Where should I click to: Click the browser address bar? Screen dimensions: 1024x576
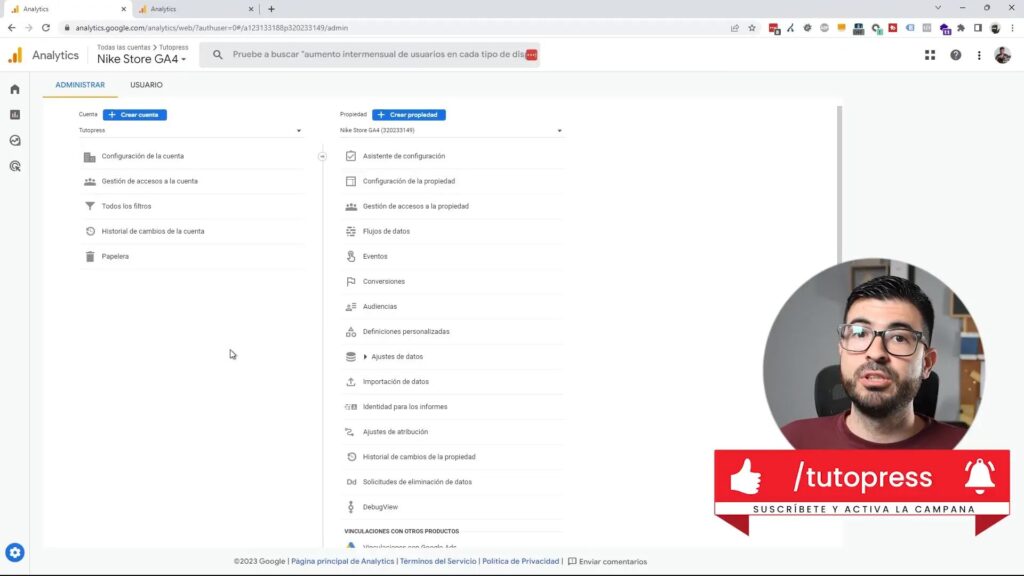[392, 28]
